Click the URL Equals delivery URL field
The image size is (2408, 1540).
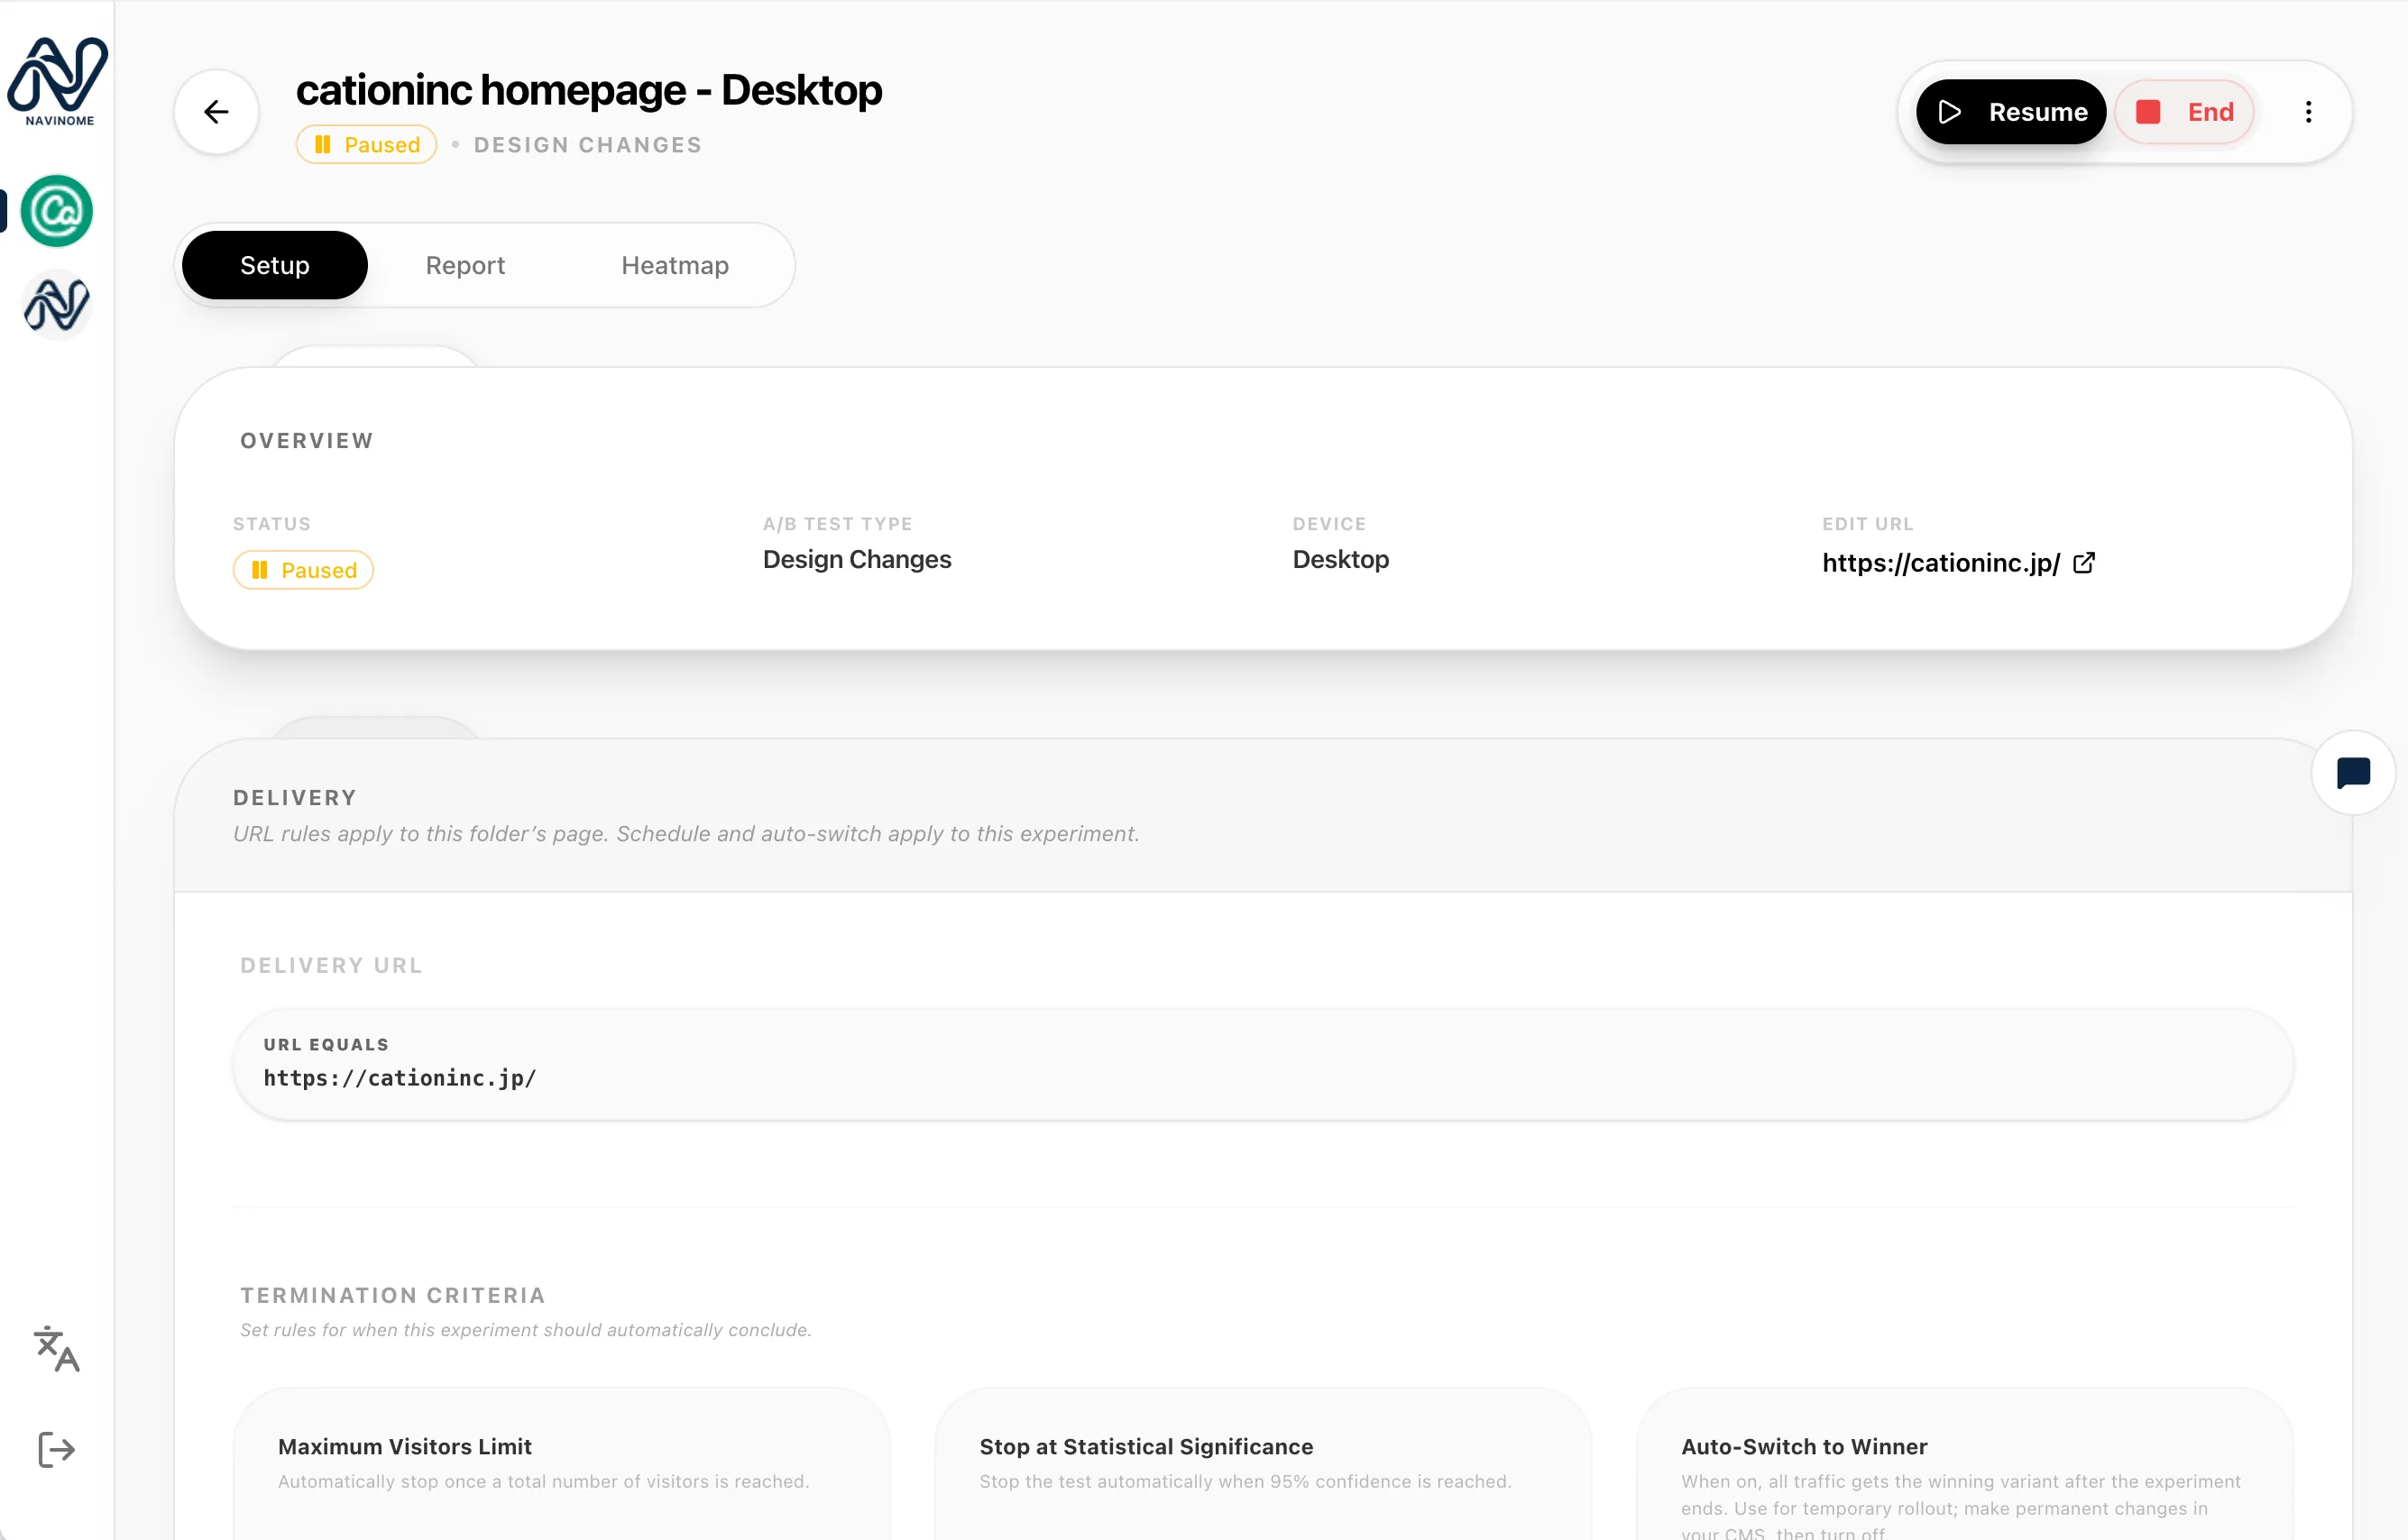[x=1263, y=1064]
